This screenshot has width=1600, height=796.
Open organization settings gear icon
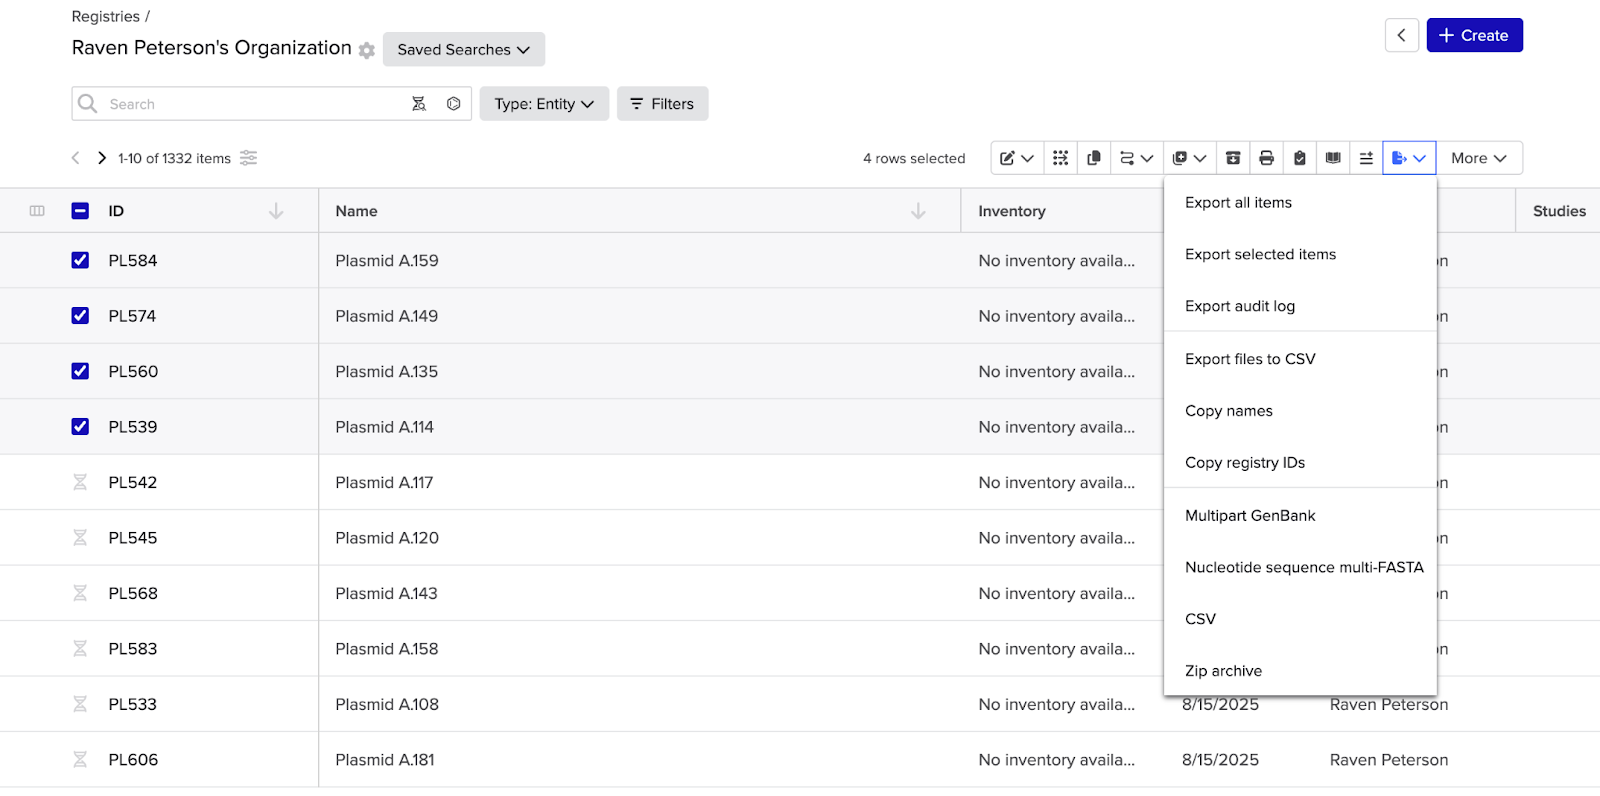tap(367, 51)
